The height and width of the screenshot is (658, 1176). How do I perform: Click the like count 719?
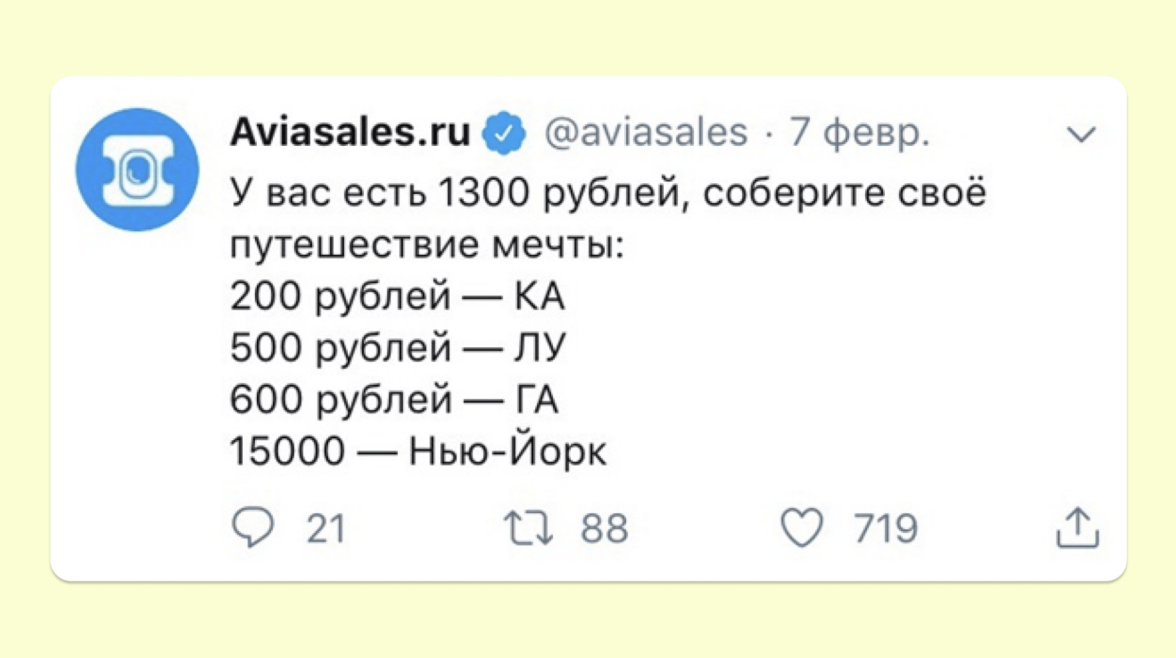pyautogui.click(x=885, y=529)
